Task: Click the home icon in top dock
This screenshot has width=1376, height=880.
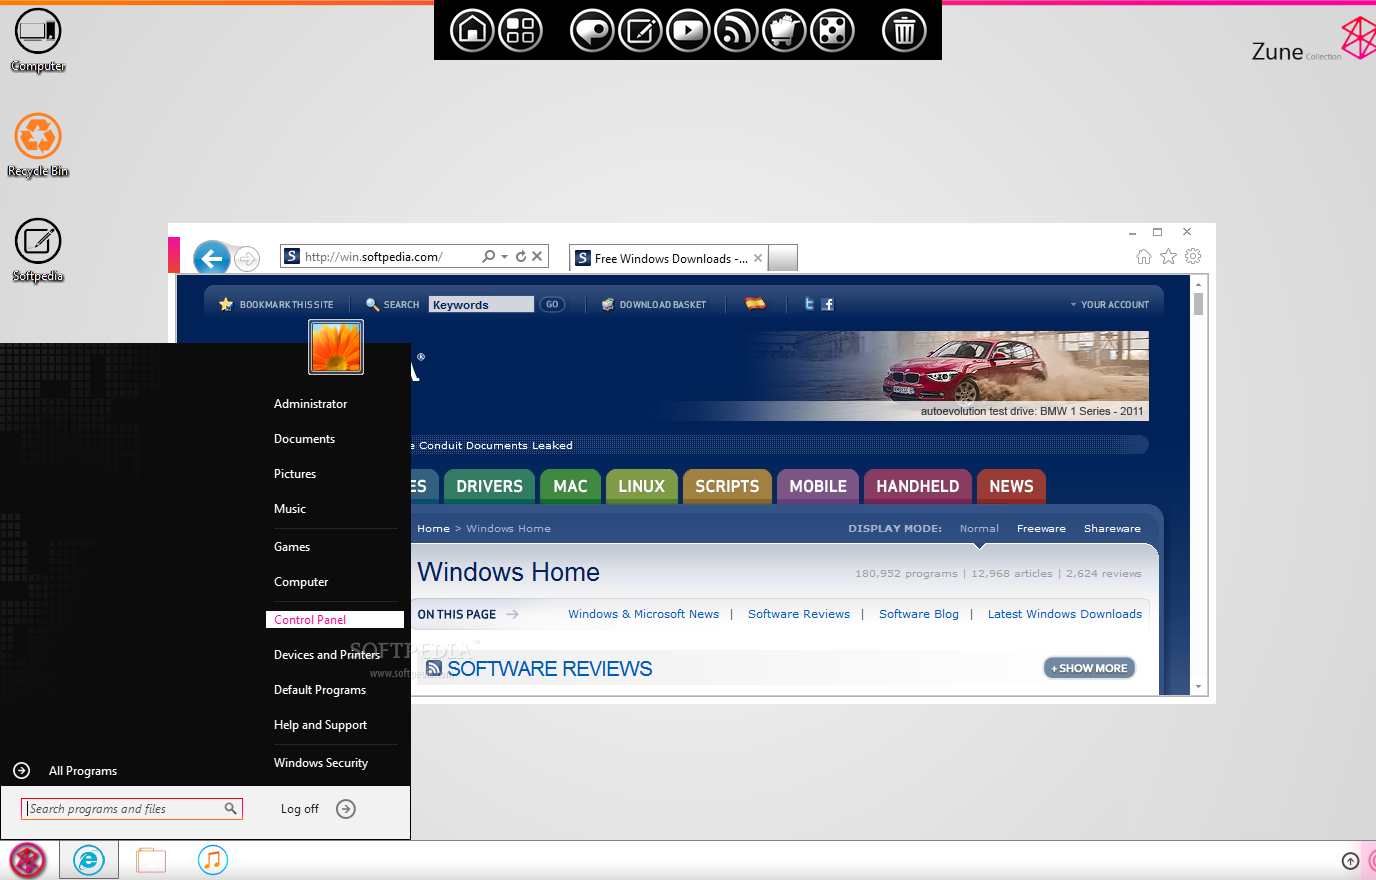Action: point(472,30)
